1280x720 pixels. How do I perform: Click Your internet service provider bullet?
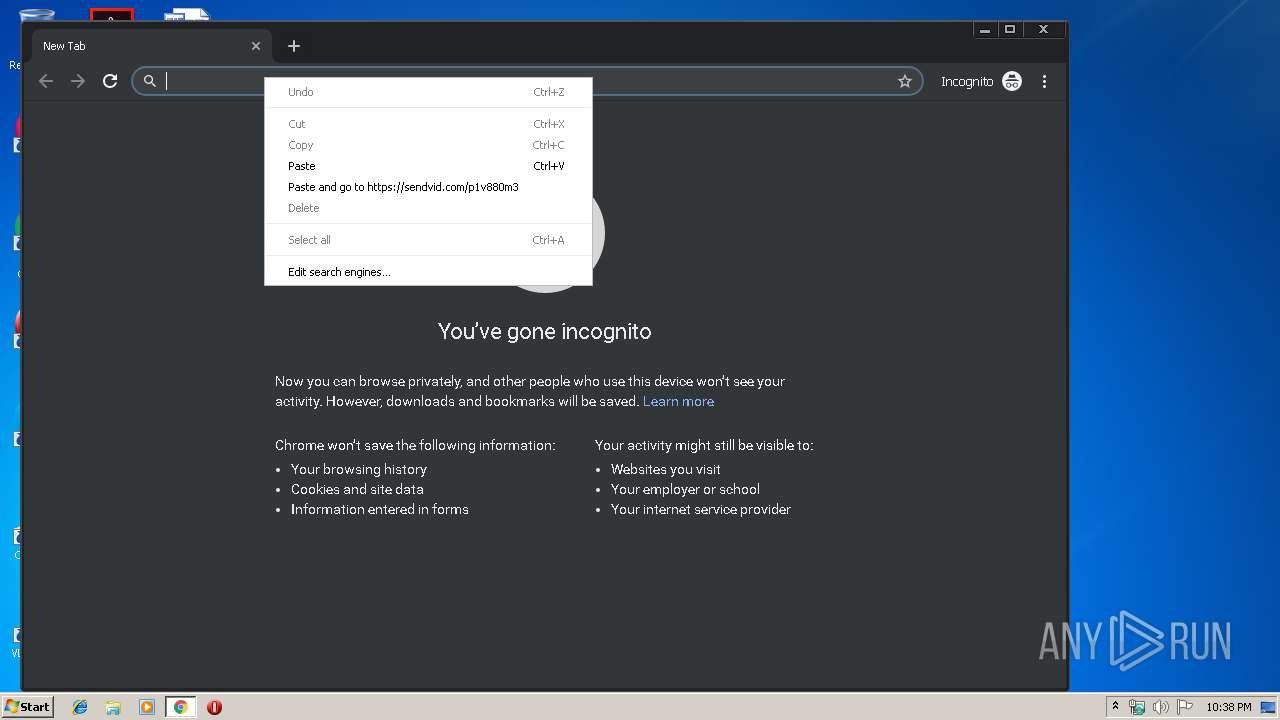tap(701, 509)
